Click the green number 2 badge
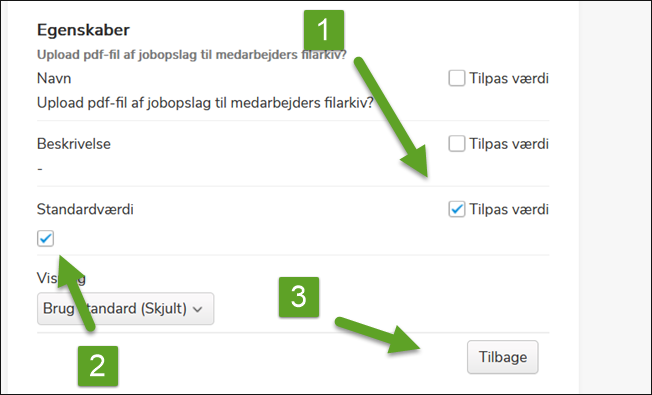 pyautogui.click(x=98, y=366)
